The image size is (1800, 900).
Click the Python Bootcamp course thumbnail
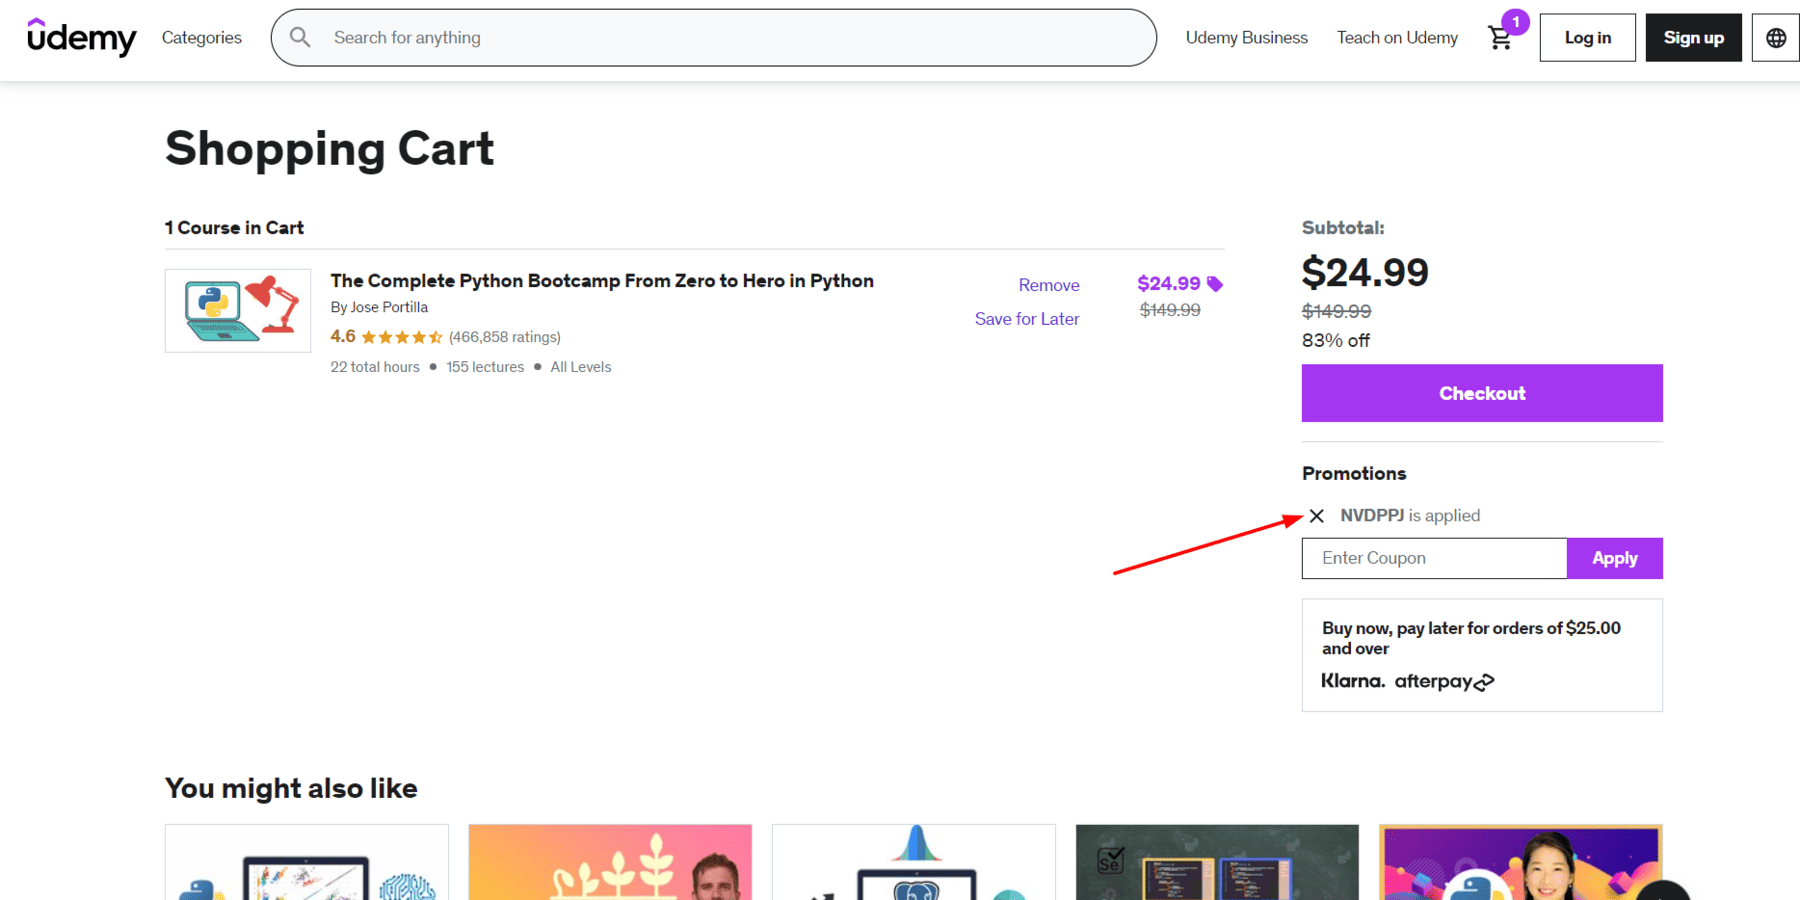tap(238, 311)
